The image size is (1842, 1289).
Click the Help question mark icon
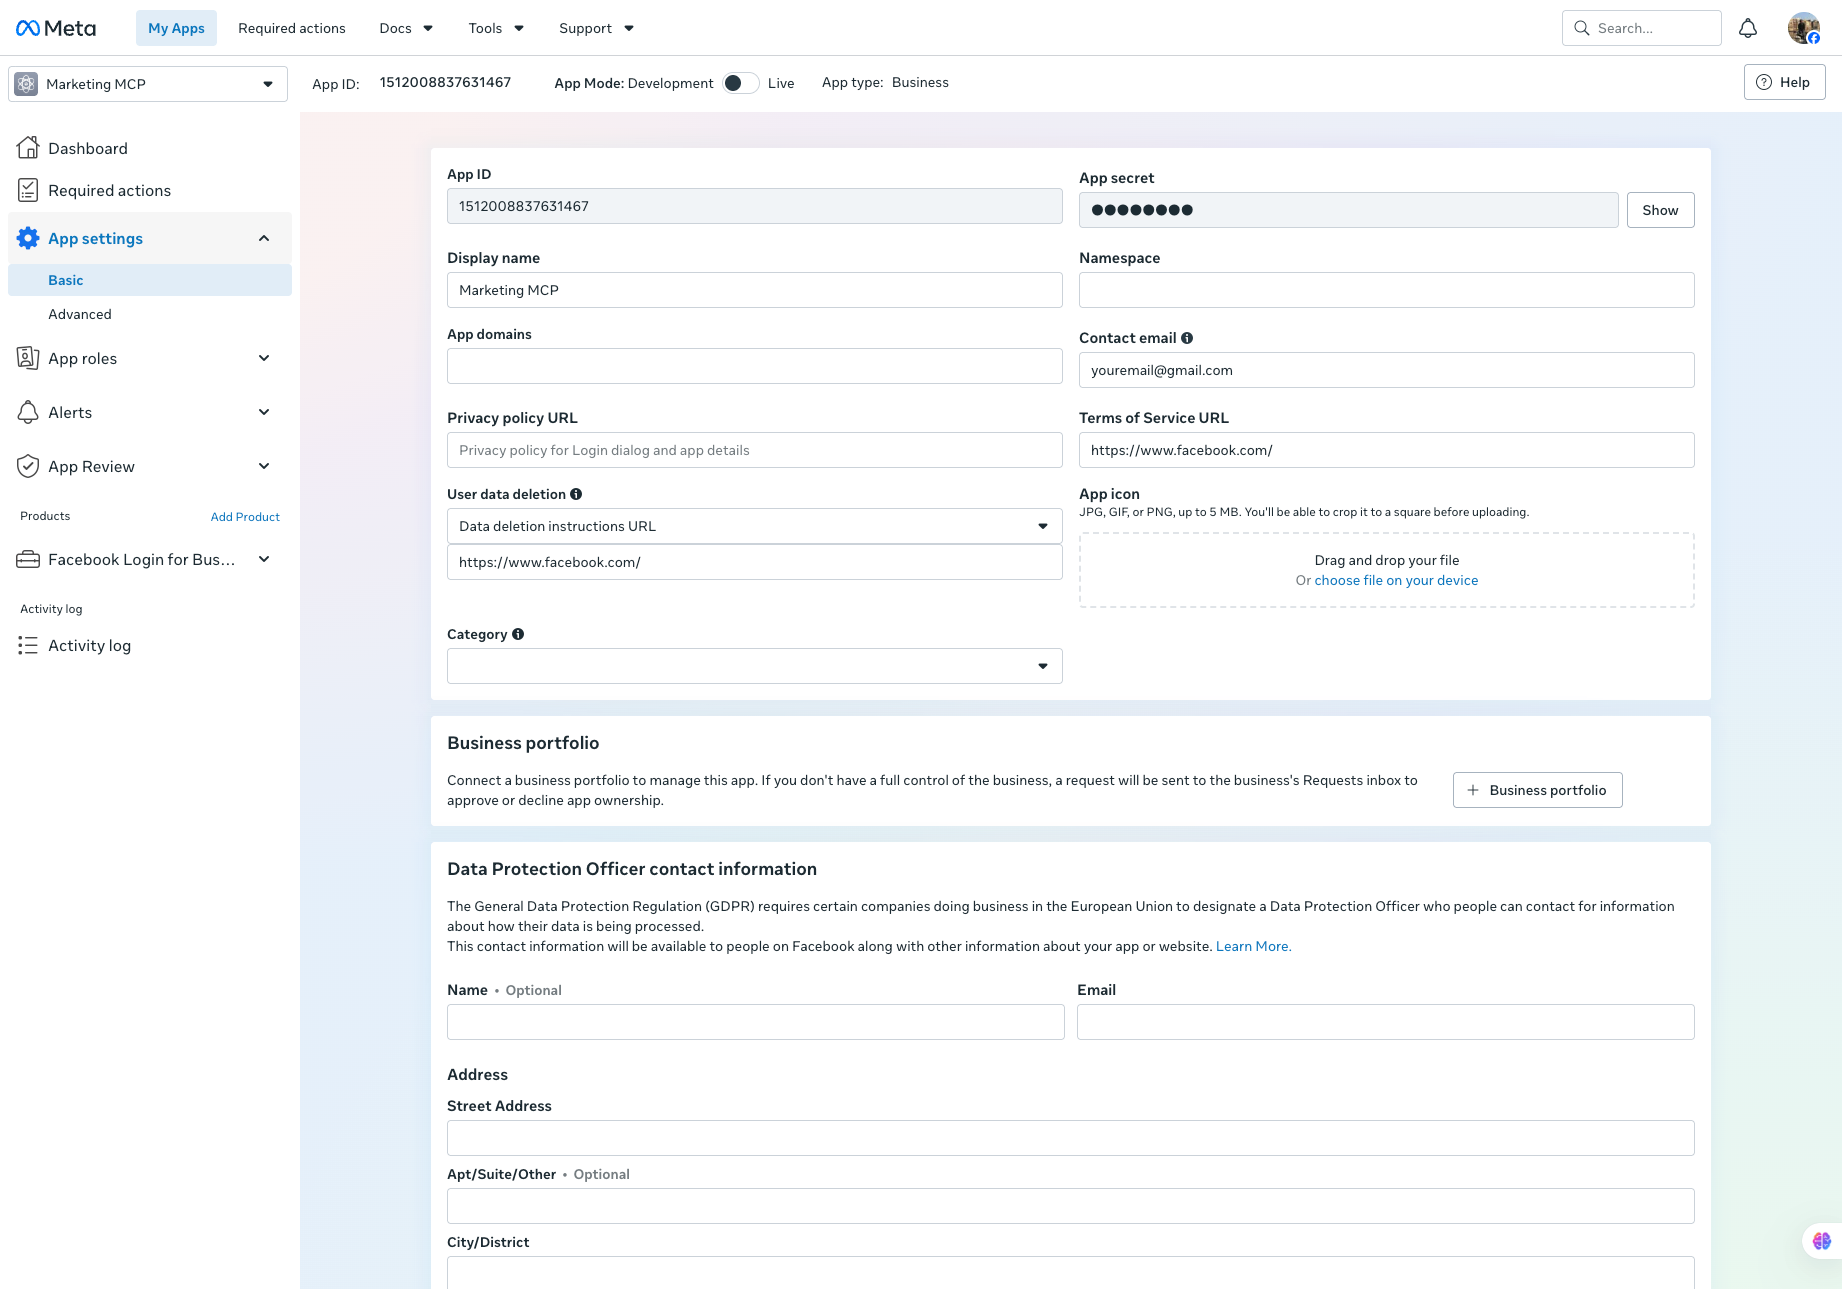1764,82
